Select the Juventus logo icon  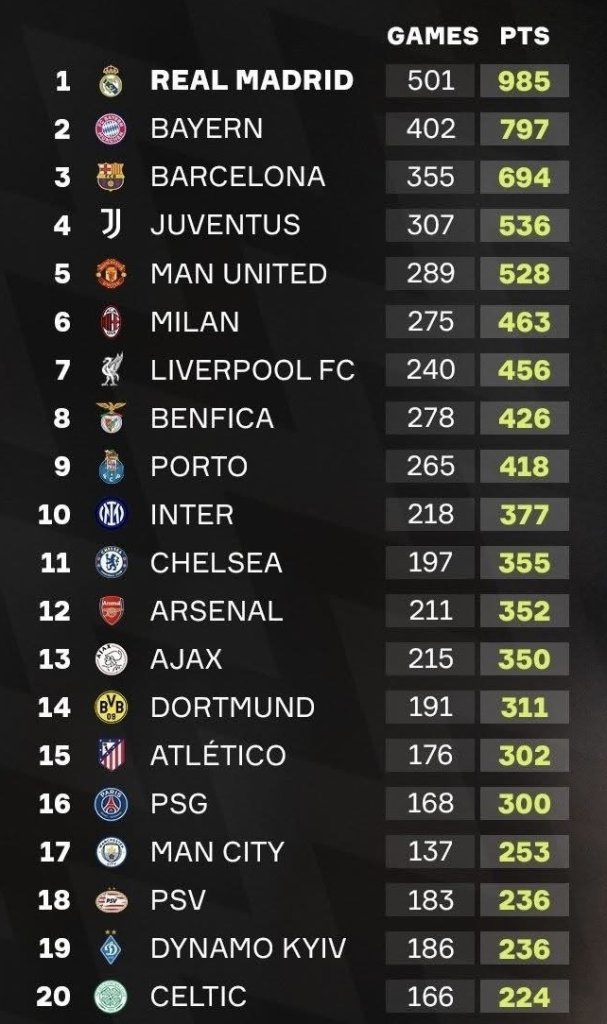pos(111,225)
